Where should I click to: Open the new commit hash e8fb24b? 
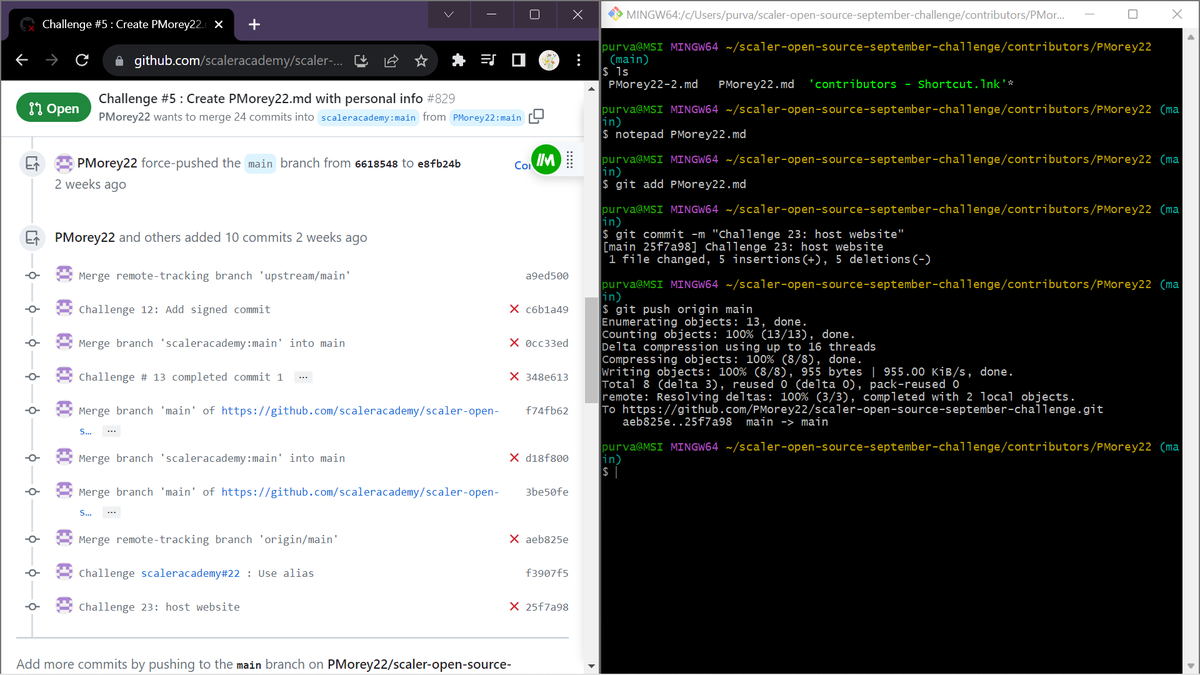tap(439, 163)
